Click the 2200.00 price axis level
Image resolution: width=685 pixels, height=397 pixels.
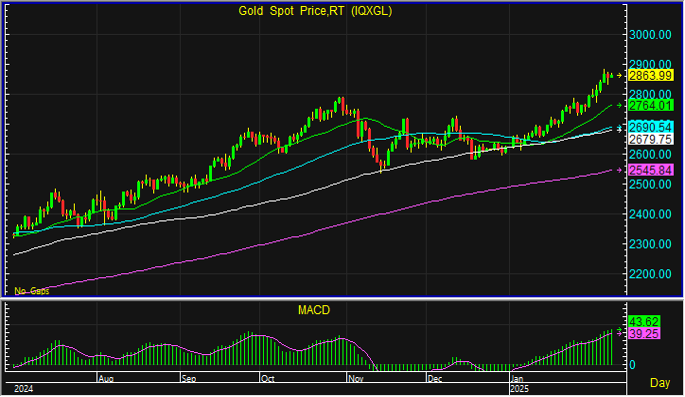pyautogui.click(x=650, y=274)
